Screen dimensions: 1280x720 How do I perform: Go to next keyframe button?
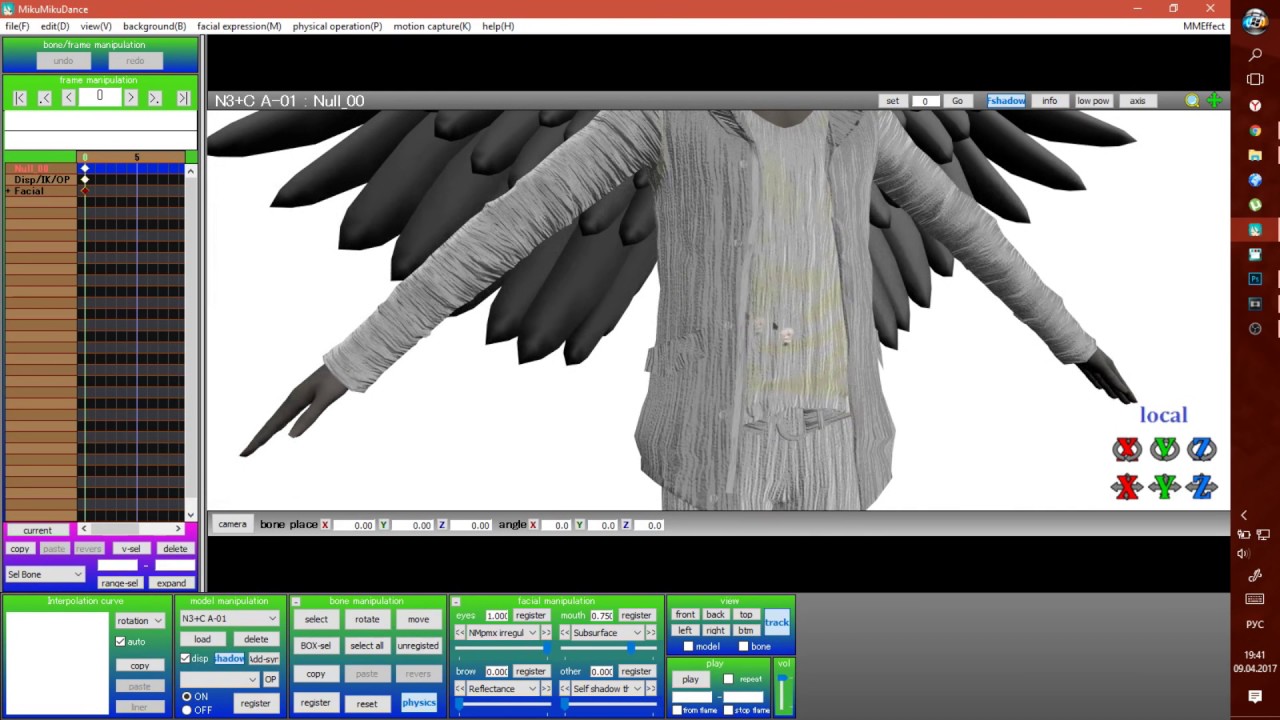(x=154, y=98)
